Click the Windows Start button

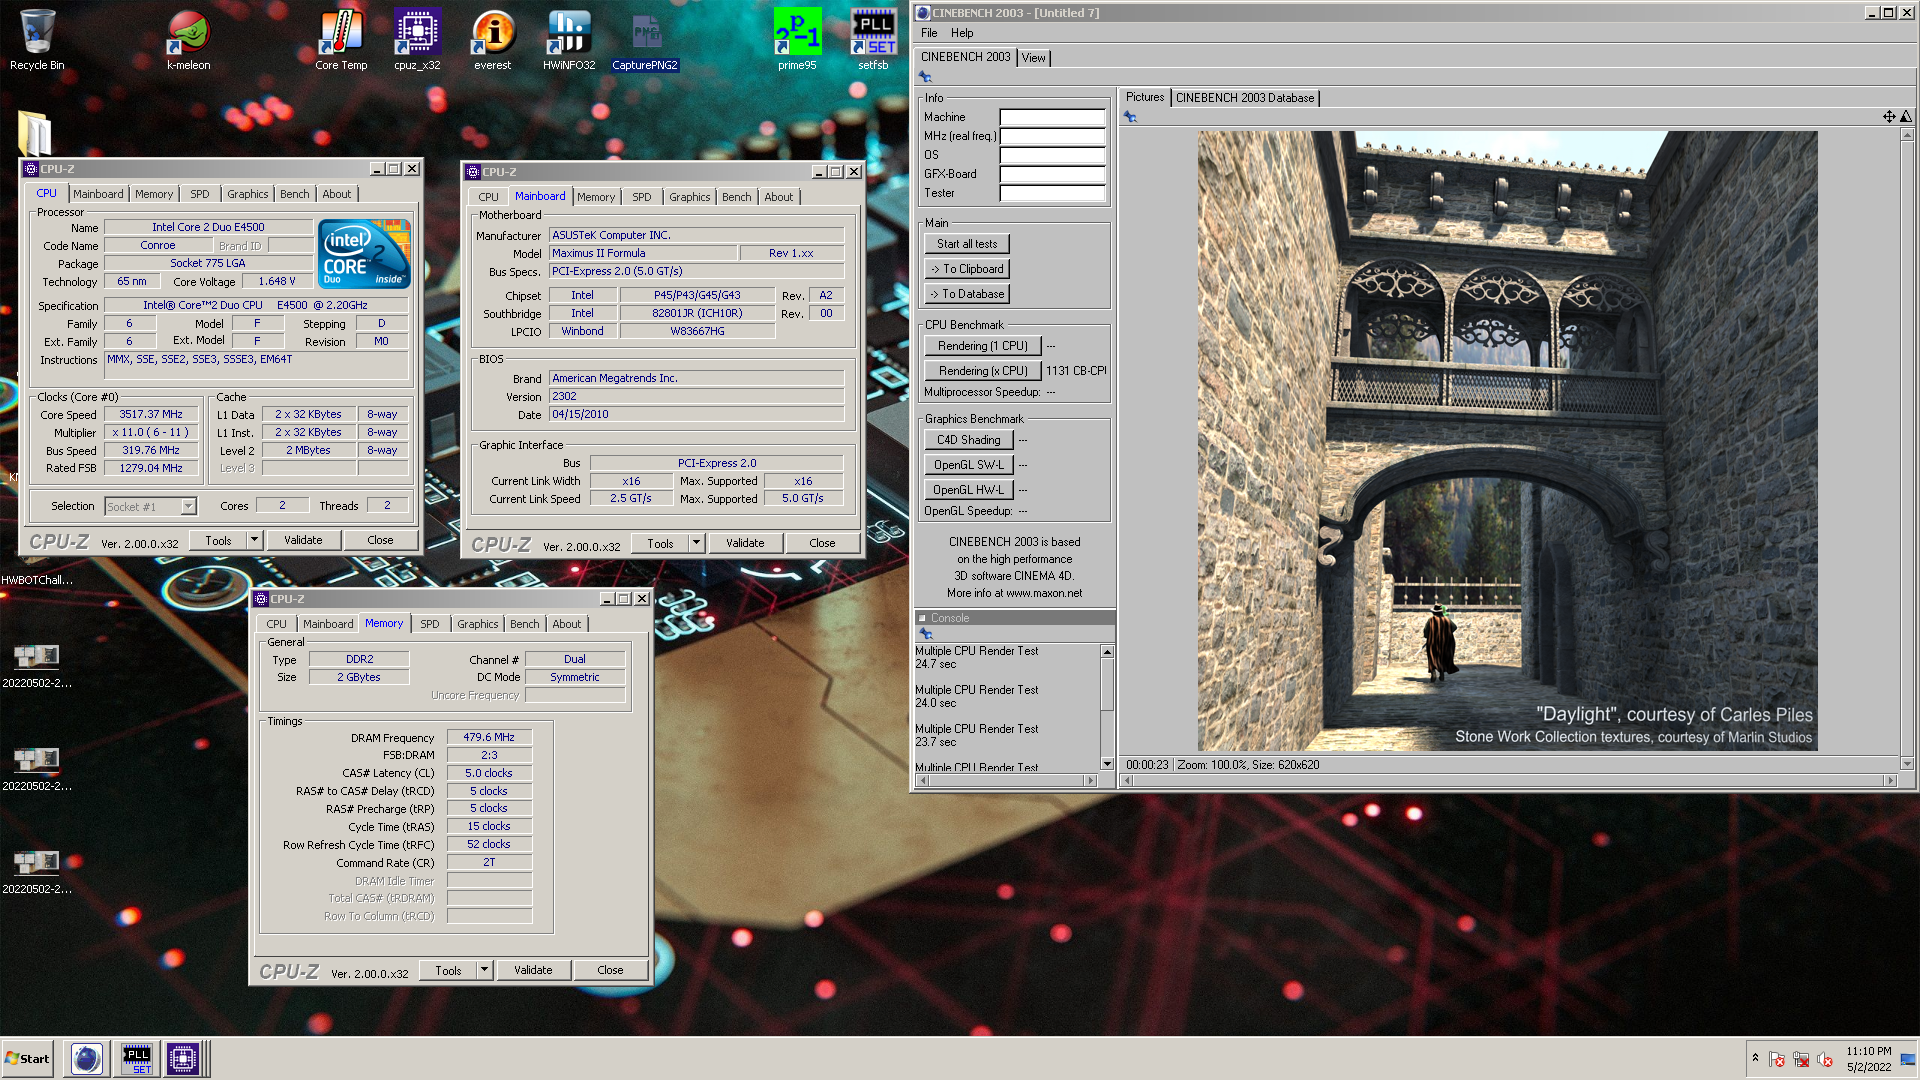(28, 1058)
